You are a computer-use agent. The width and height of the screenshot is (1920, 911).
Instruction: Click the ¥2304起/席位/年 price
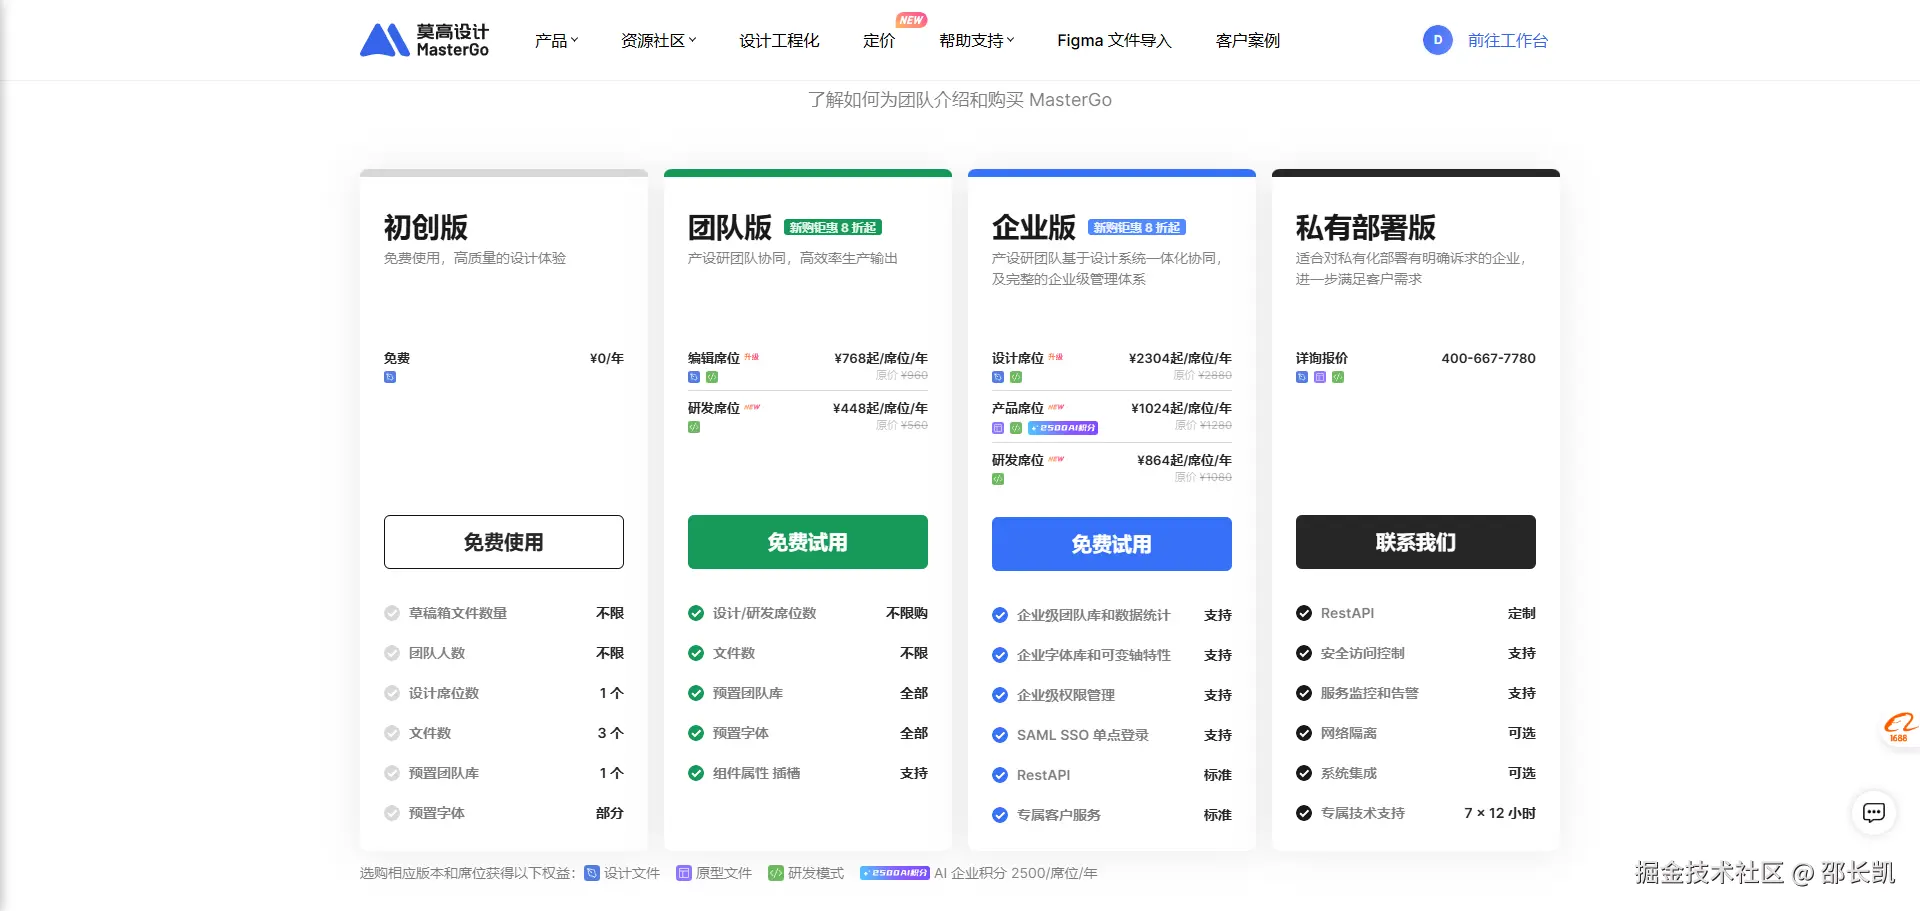(x=1180, y=358)
